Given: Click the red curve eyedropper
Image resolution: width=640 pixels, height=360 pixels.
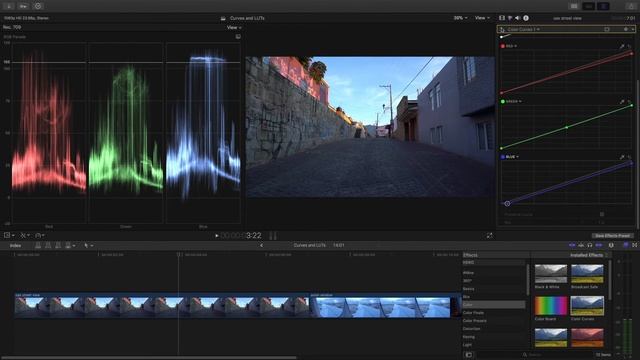Looking at the screenshot, I should click(x=622, y=47).
